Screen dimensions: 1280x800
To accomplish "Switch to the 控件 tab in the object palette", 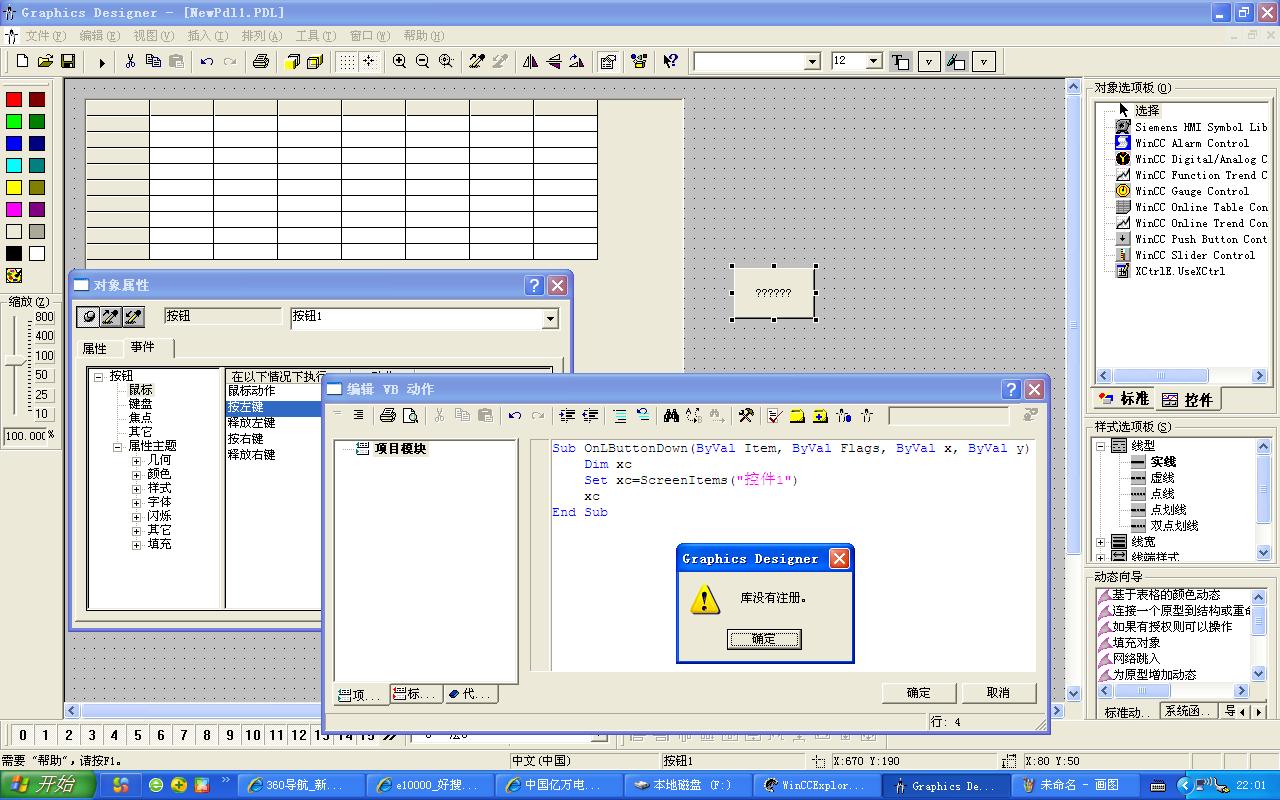I will point(1187,399).
